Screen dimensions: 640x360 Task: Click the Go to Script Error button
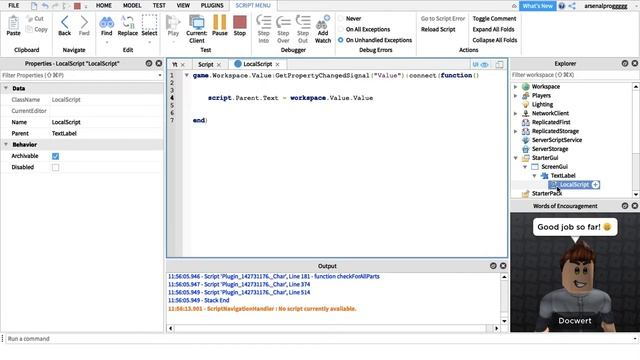pyautogui.click(x=443, y=18)
